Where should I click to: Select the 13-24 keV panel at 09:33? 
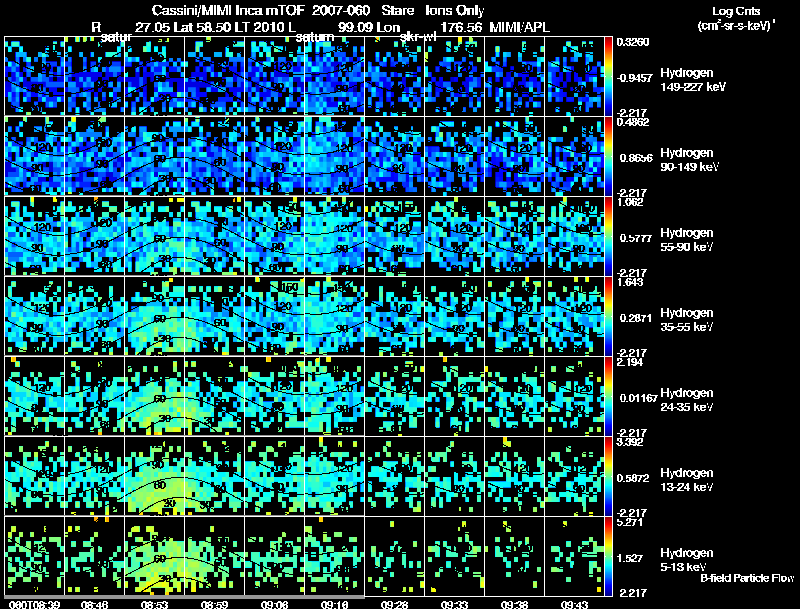coord(454,476)
